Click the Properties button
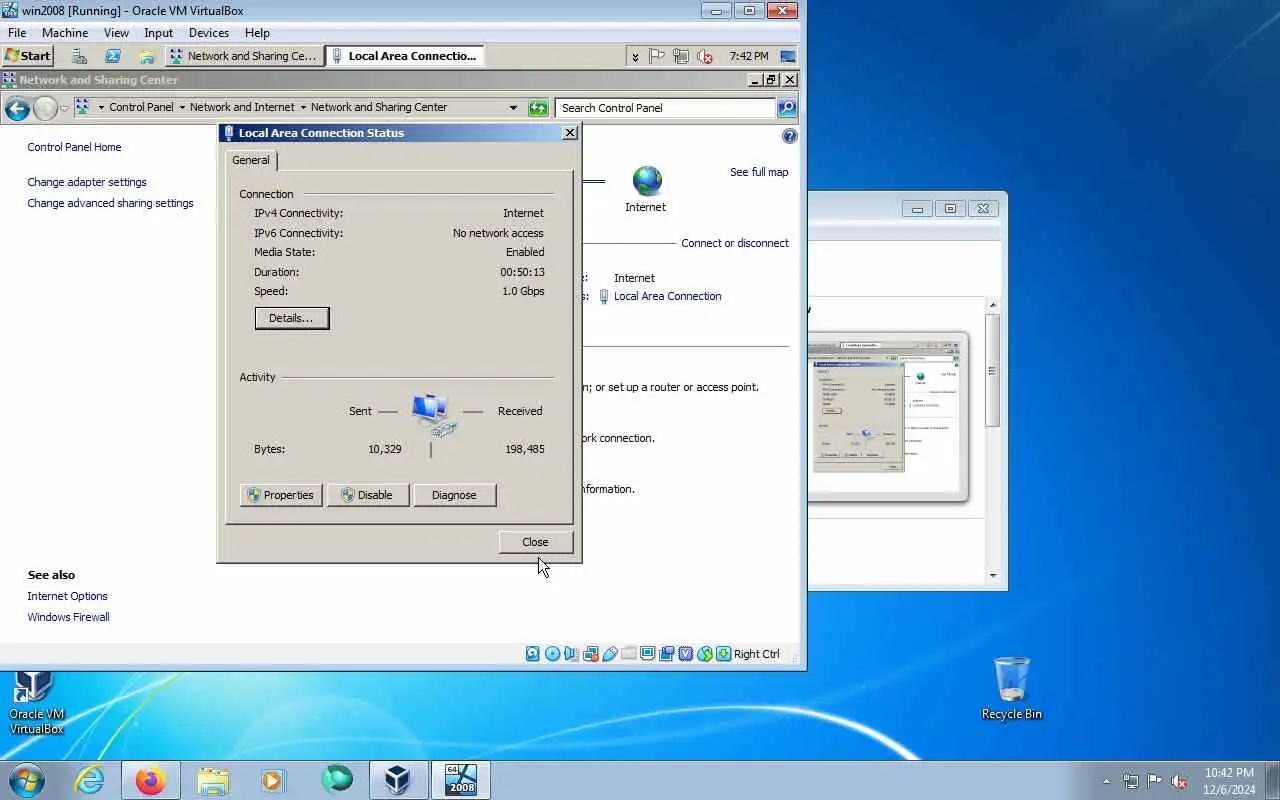Screen dimensions: 1280x800 (281, 495)
